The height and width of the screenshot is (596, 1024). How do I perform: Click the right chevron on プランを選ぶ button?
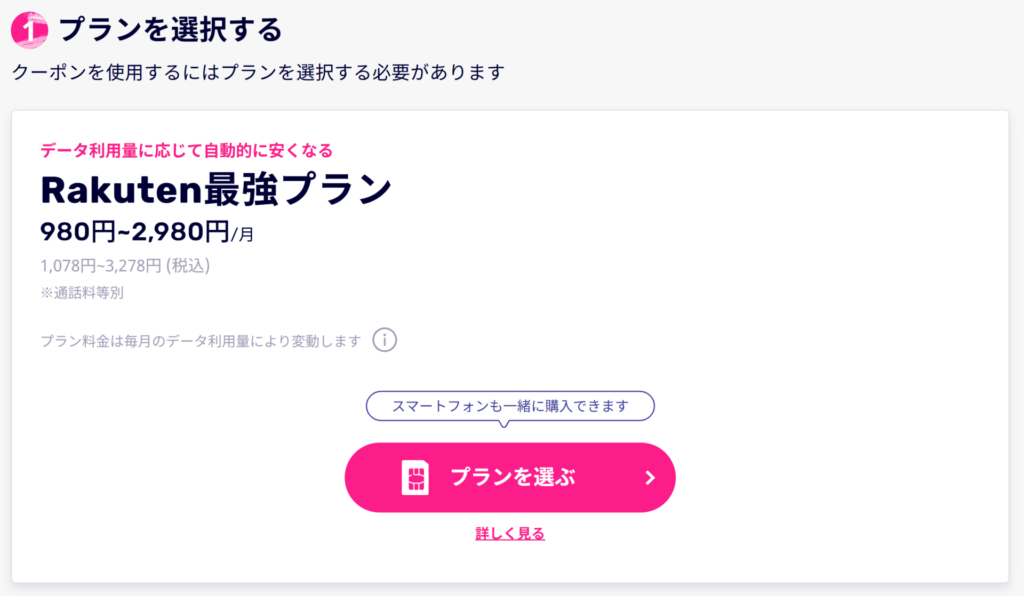point(650,478)
